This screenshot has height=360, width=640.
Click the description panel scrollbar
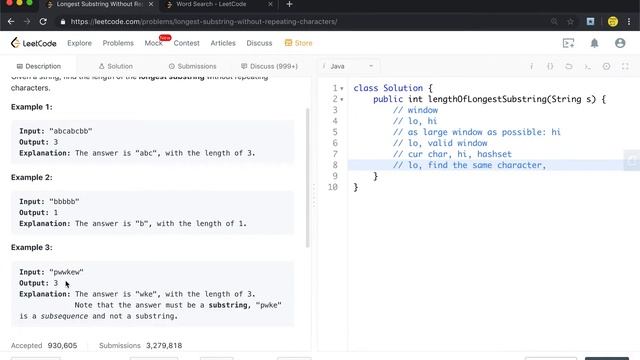coord(307,178)
